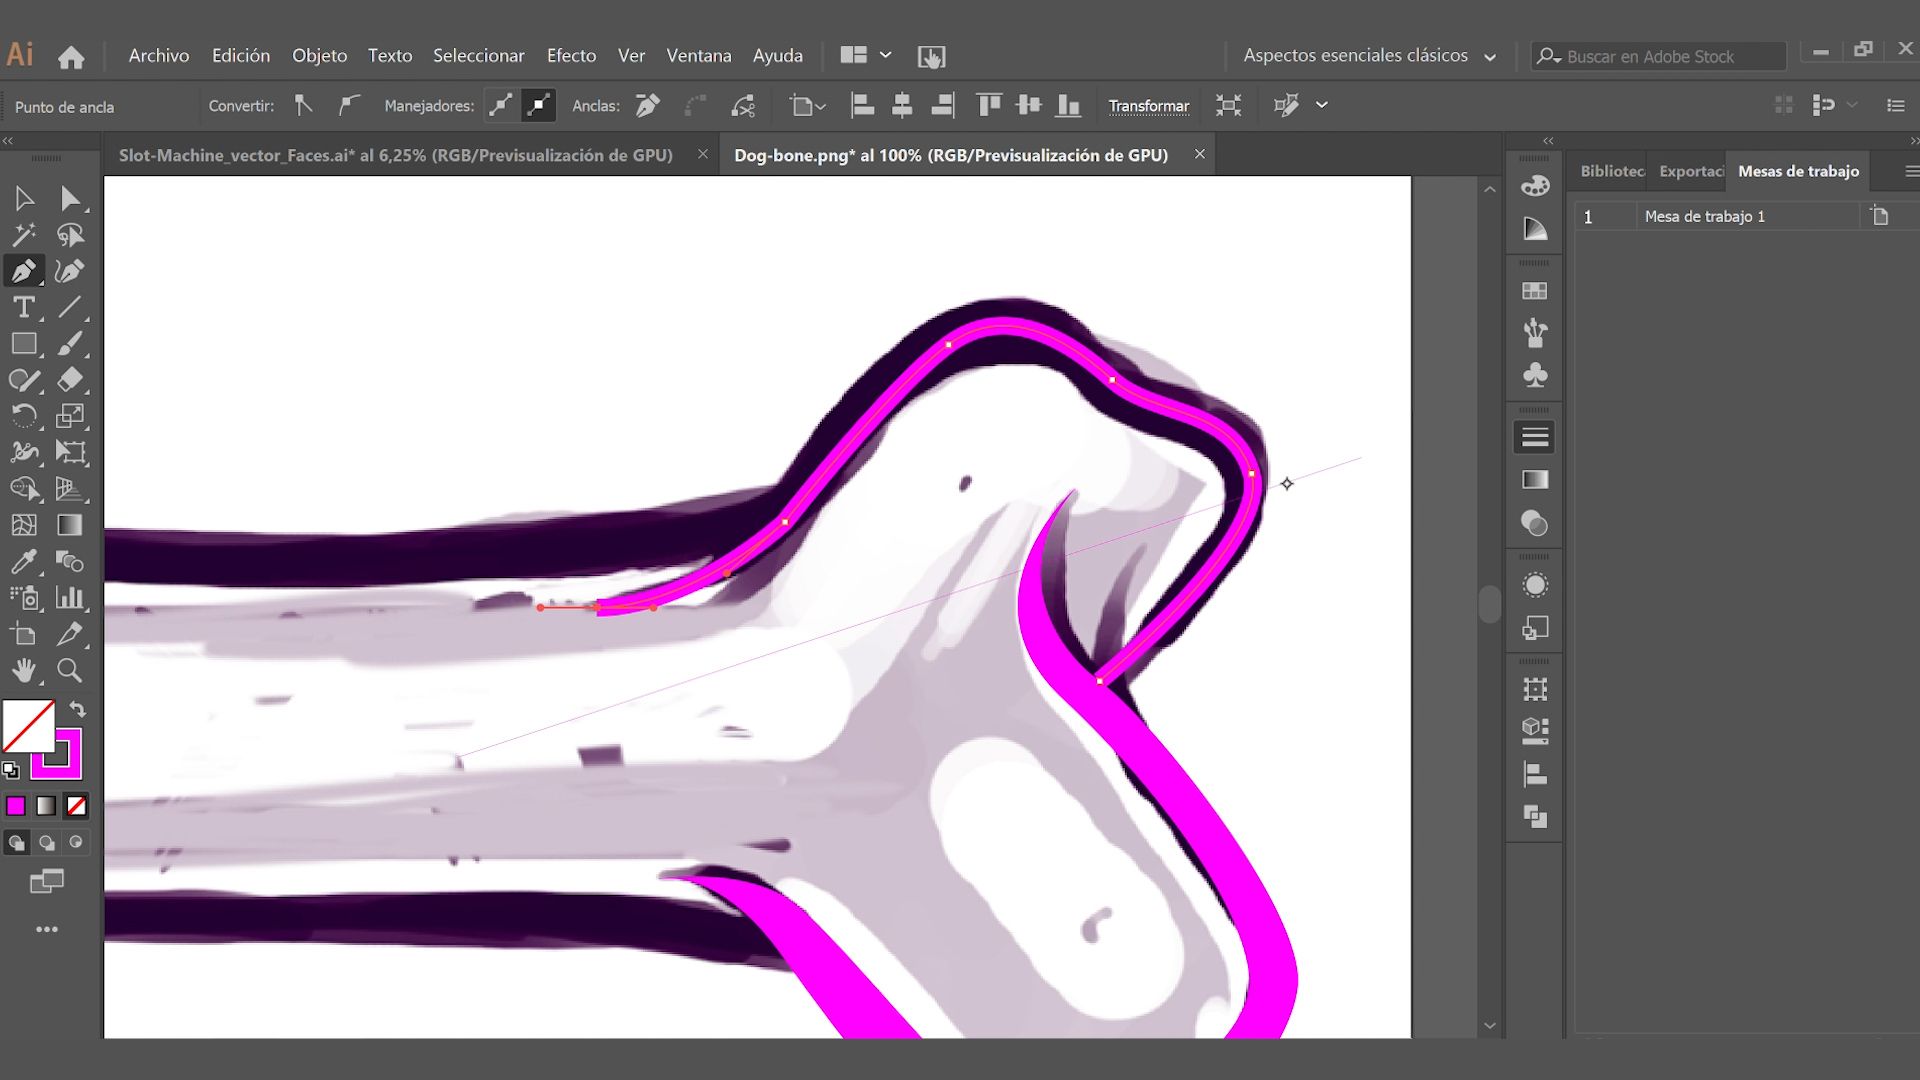Pick the Perspective Grid tool
This screenshot has width=1920, height=1080.
70,488
